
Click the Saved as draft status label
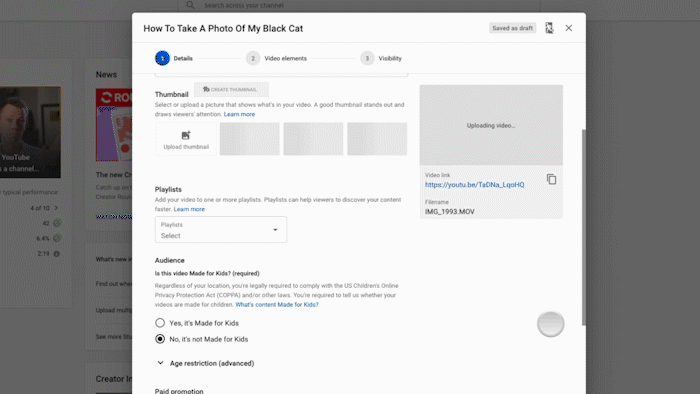[x=512, y=28]
